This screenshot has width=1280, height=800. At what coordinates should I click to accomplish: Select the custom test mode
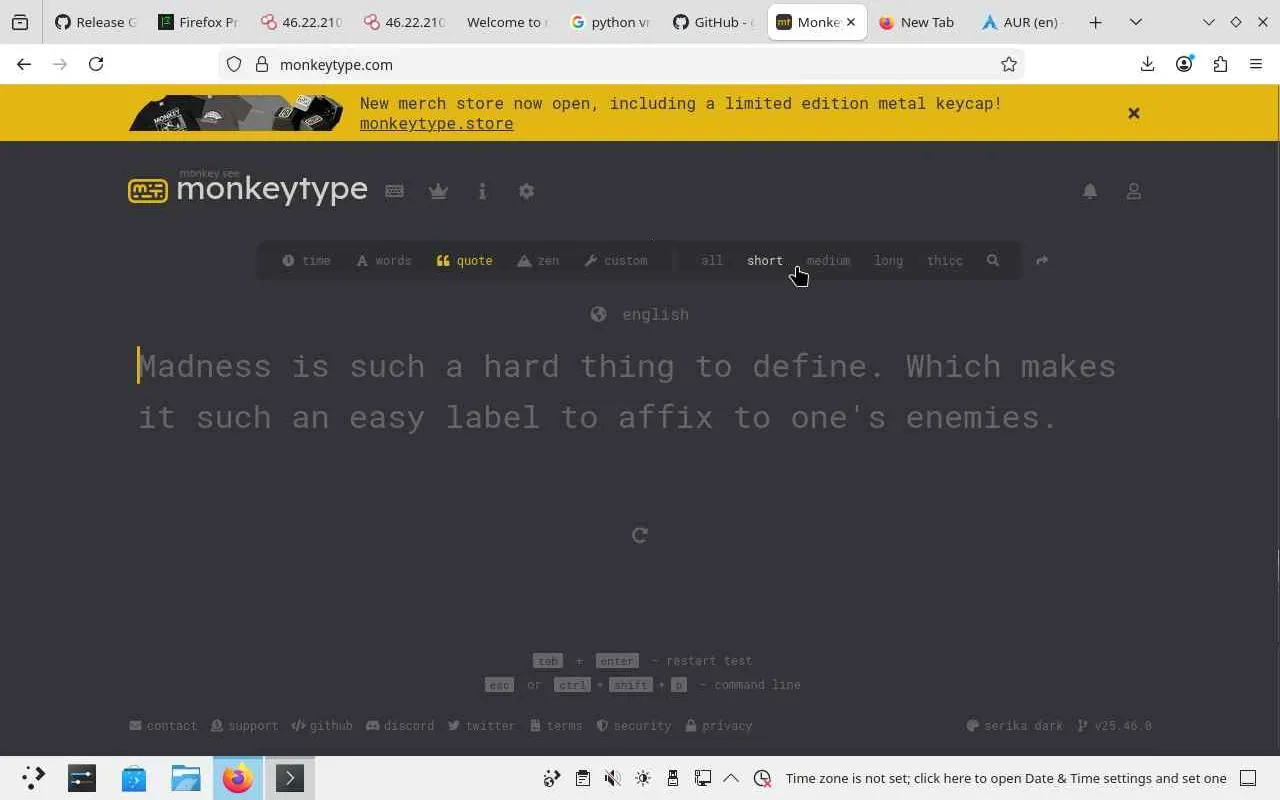tap(616, 260)
